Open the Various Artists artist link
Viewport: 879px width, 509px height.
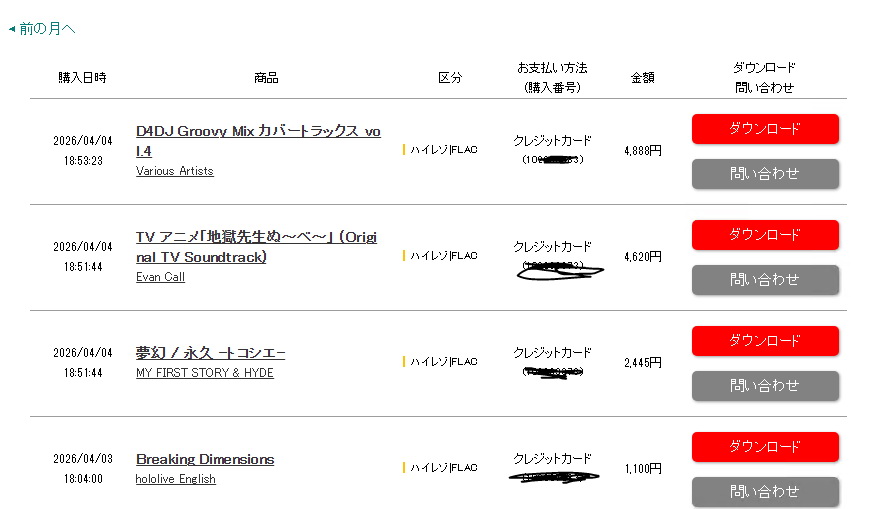tap(175, 171)
